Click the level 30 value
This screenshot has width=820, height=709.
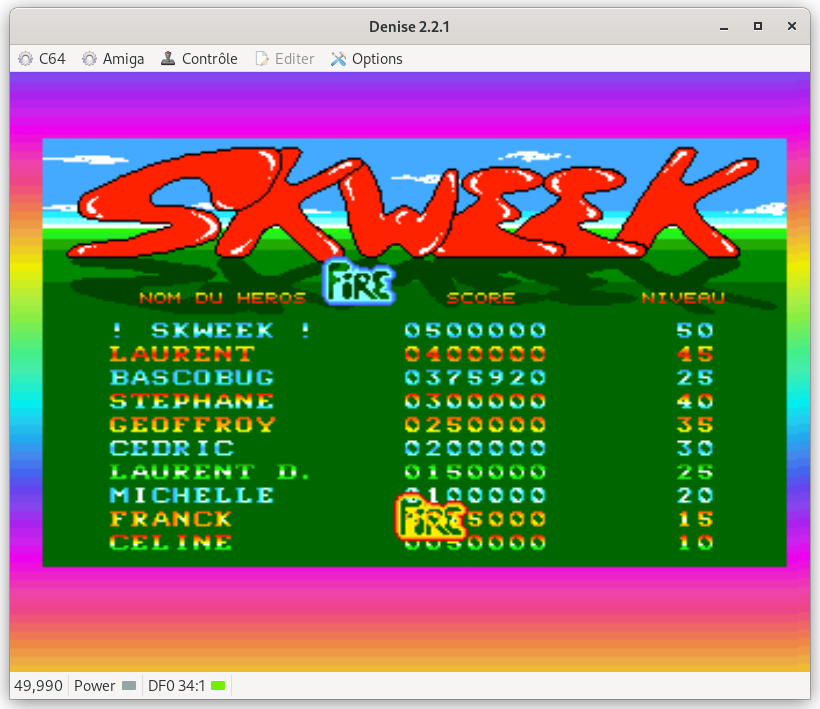tap(695, 448)
